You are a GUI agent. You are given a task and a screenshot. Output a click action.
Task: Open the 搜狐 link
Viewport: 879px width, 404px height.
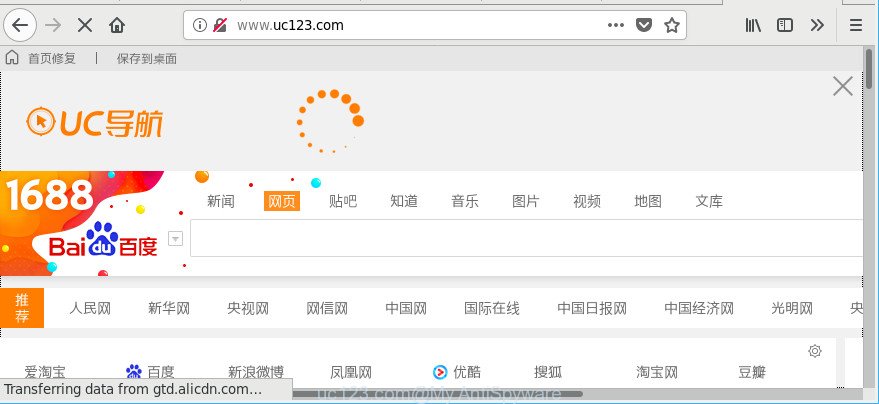click(548, 372)
